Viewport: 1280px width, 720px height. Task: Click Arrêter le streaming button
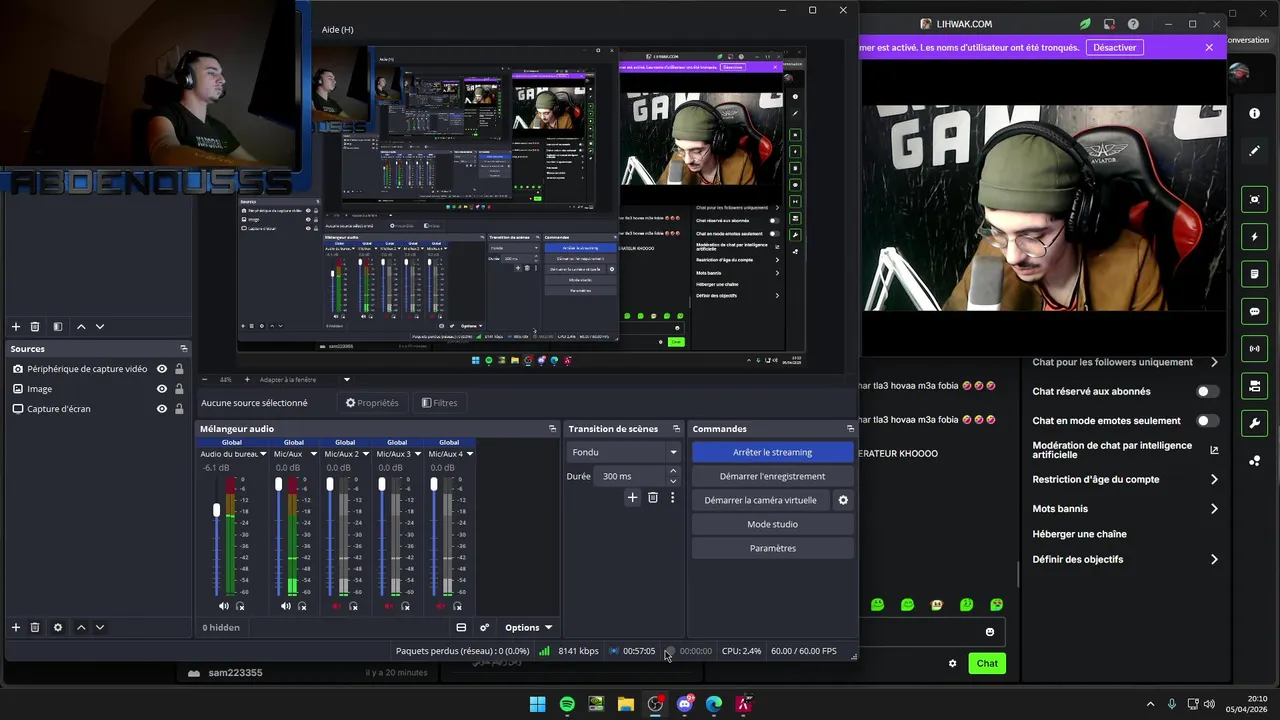772,452
